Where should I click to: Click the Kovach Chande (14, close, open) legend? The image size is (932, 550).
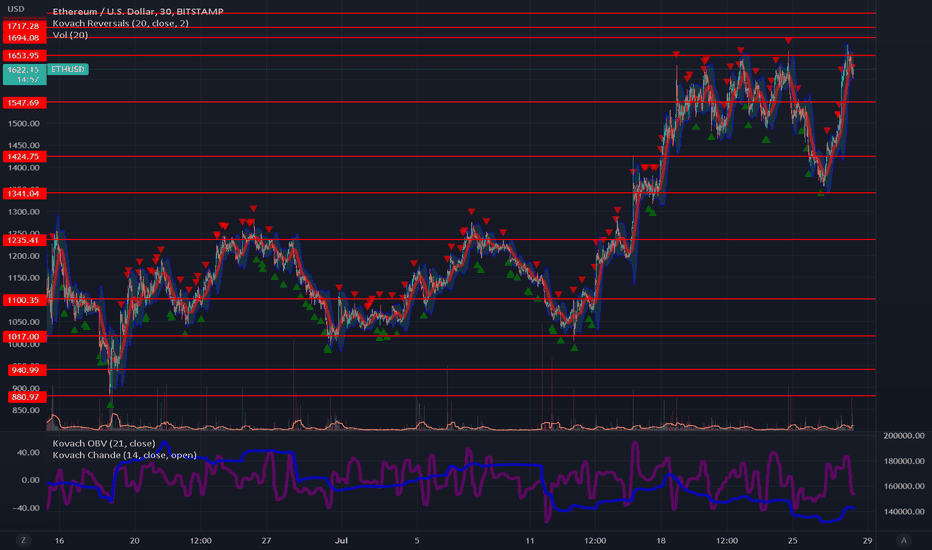[x=124, y=455]
